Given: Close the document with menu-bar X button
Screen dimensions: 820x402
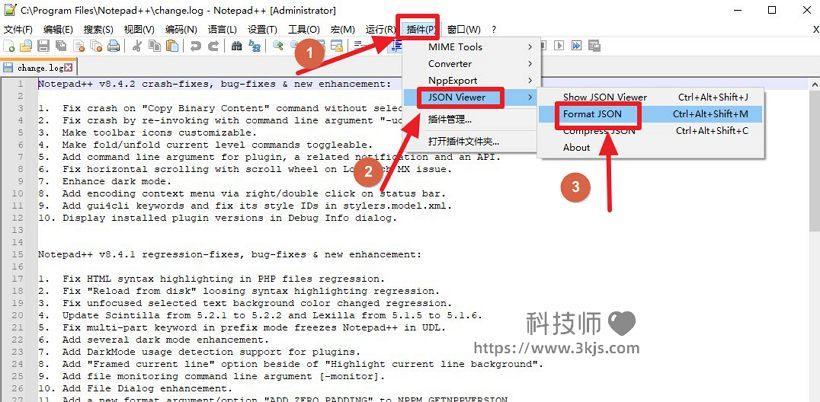Looking at the screenshot, I should [816, 30].
